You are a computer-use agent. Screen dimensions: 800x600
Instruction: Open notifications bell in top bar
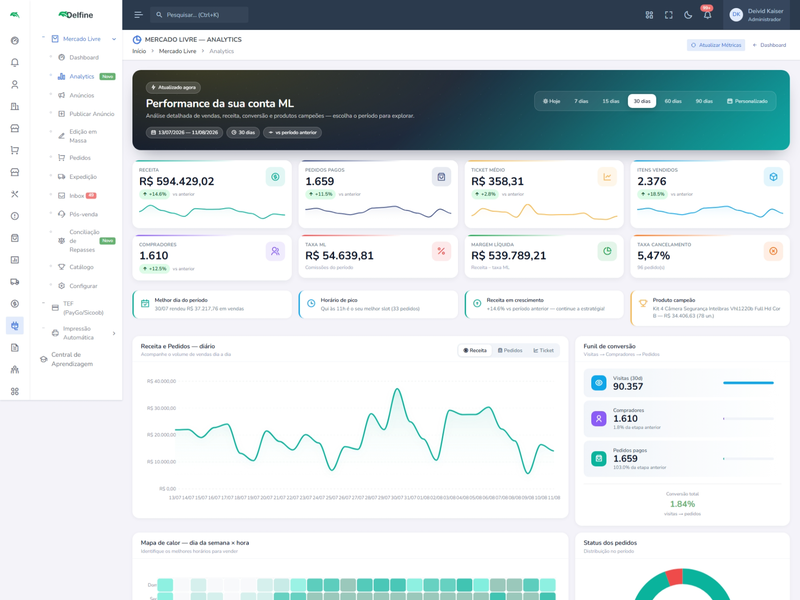(707, 15)
